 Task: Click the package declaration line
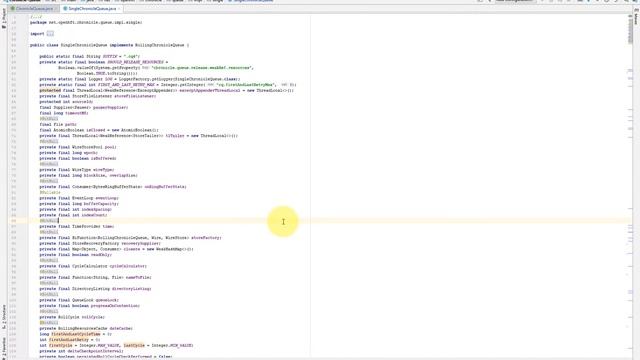tap(86, 22)
